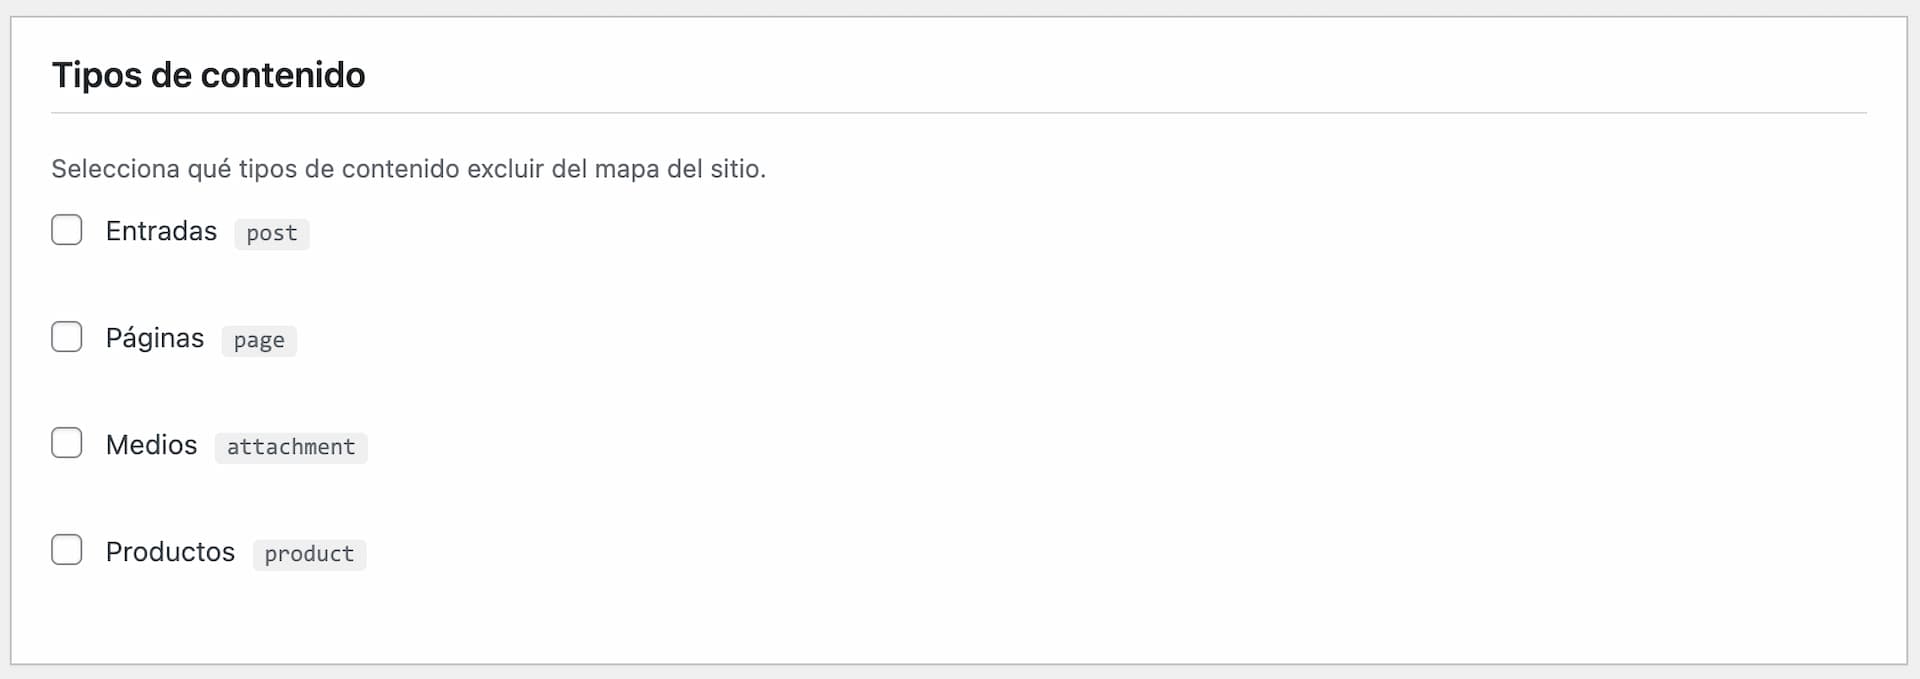Screen dimensions: 1920x679
Task: Click the "post" slug badge
Action: (272, 233)
